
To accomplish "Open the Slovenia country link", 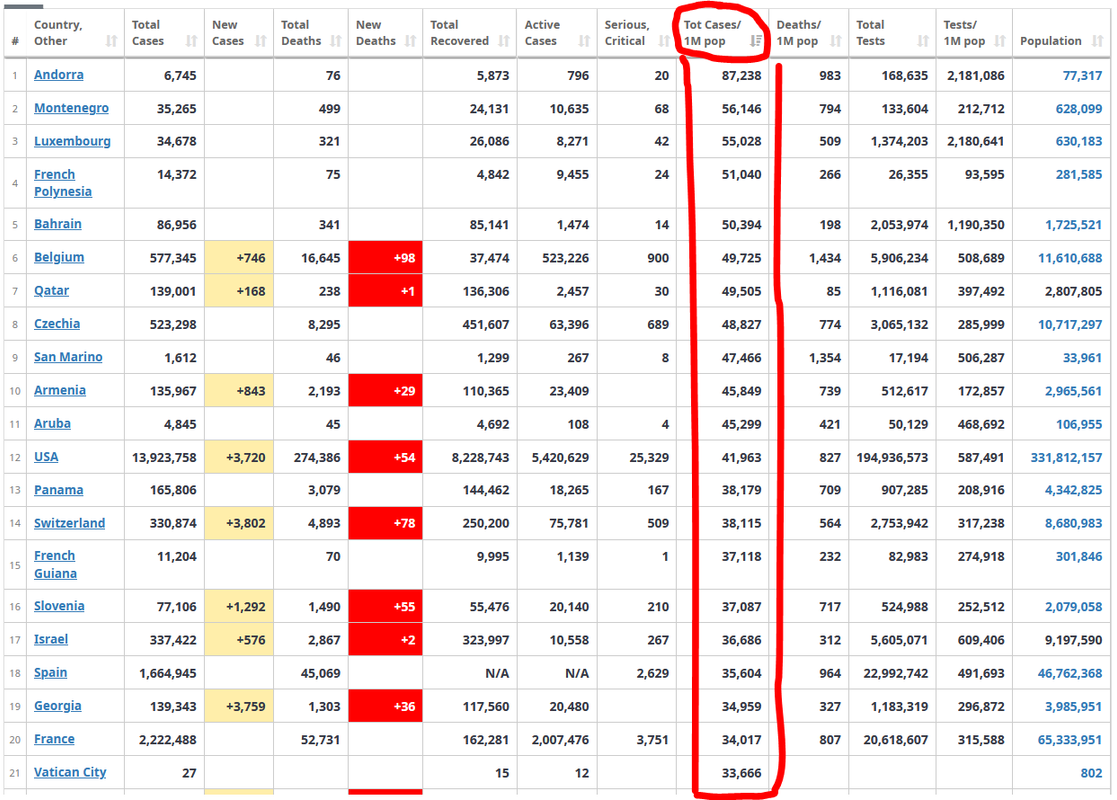I will pos(59,606).
